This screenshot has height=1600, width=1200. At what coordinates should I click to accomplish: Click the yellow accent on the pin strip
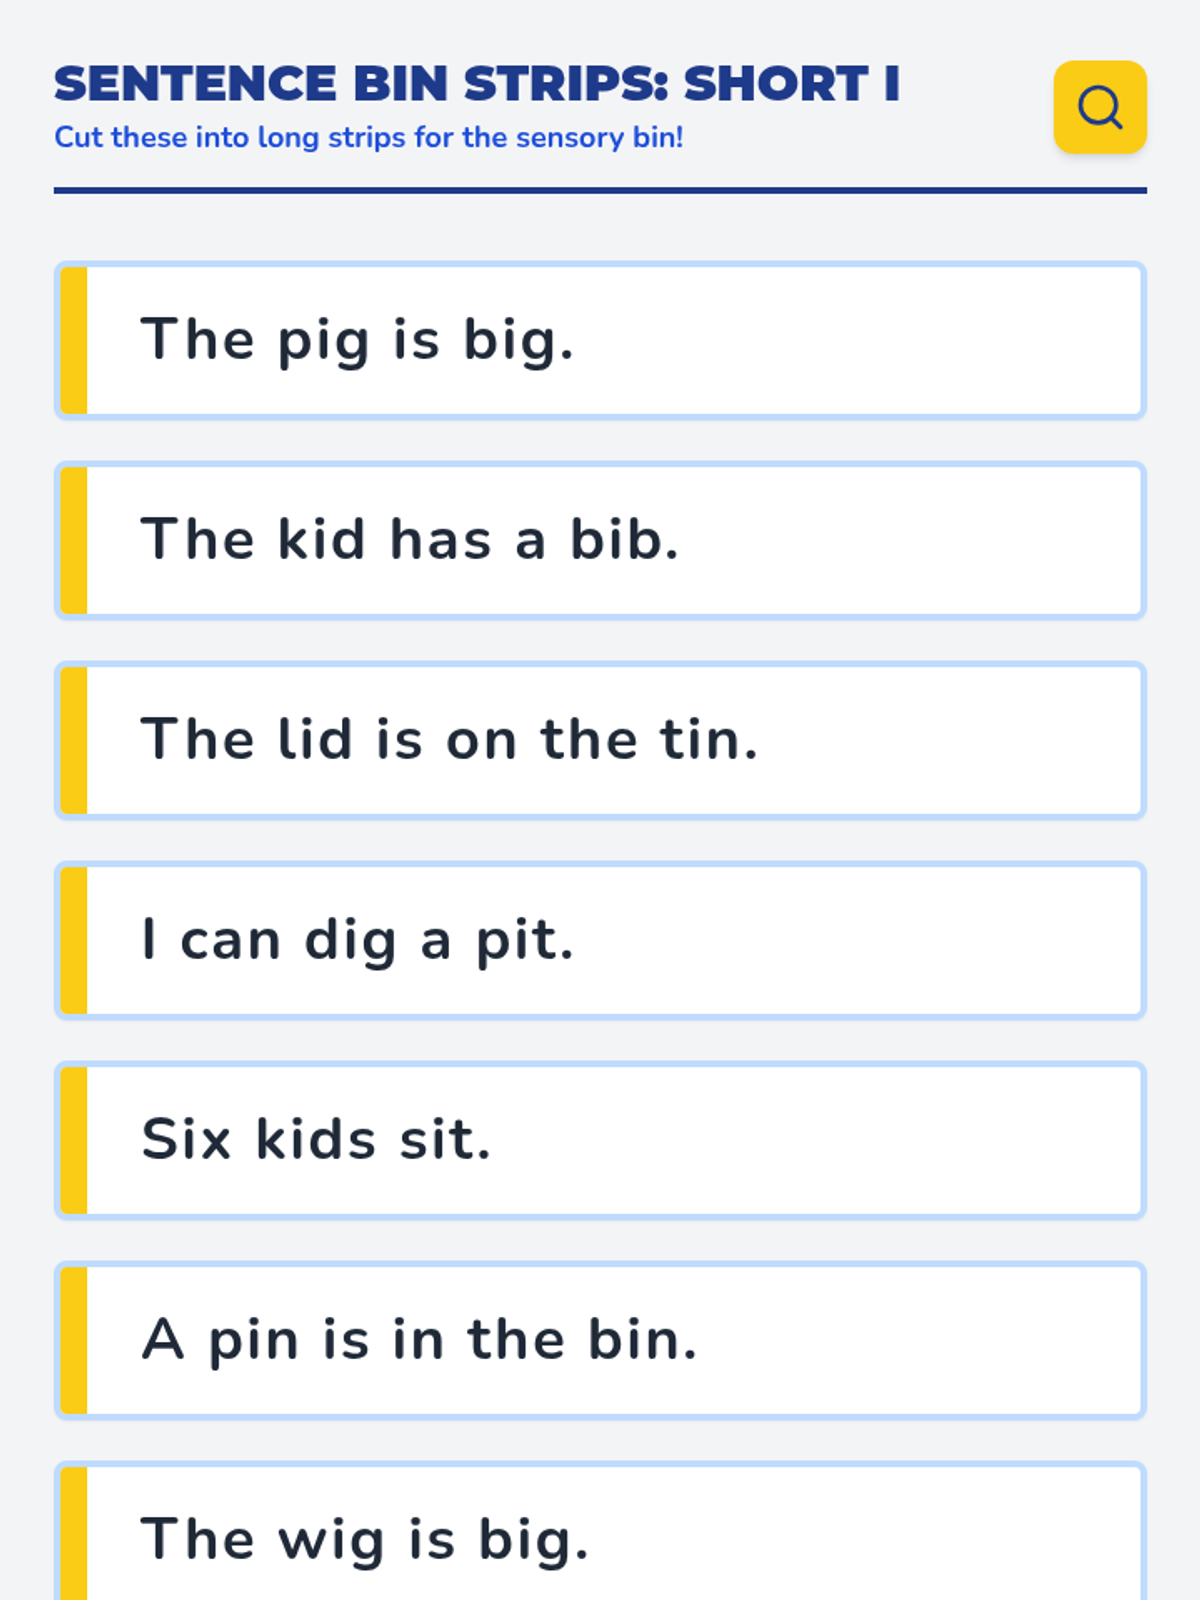pos(74,1340)
